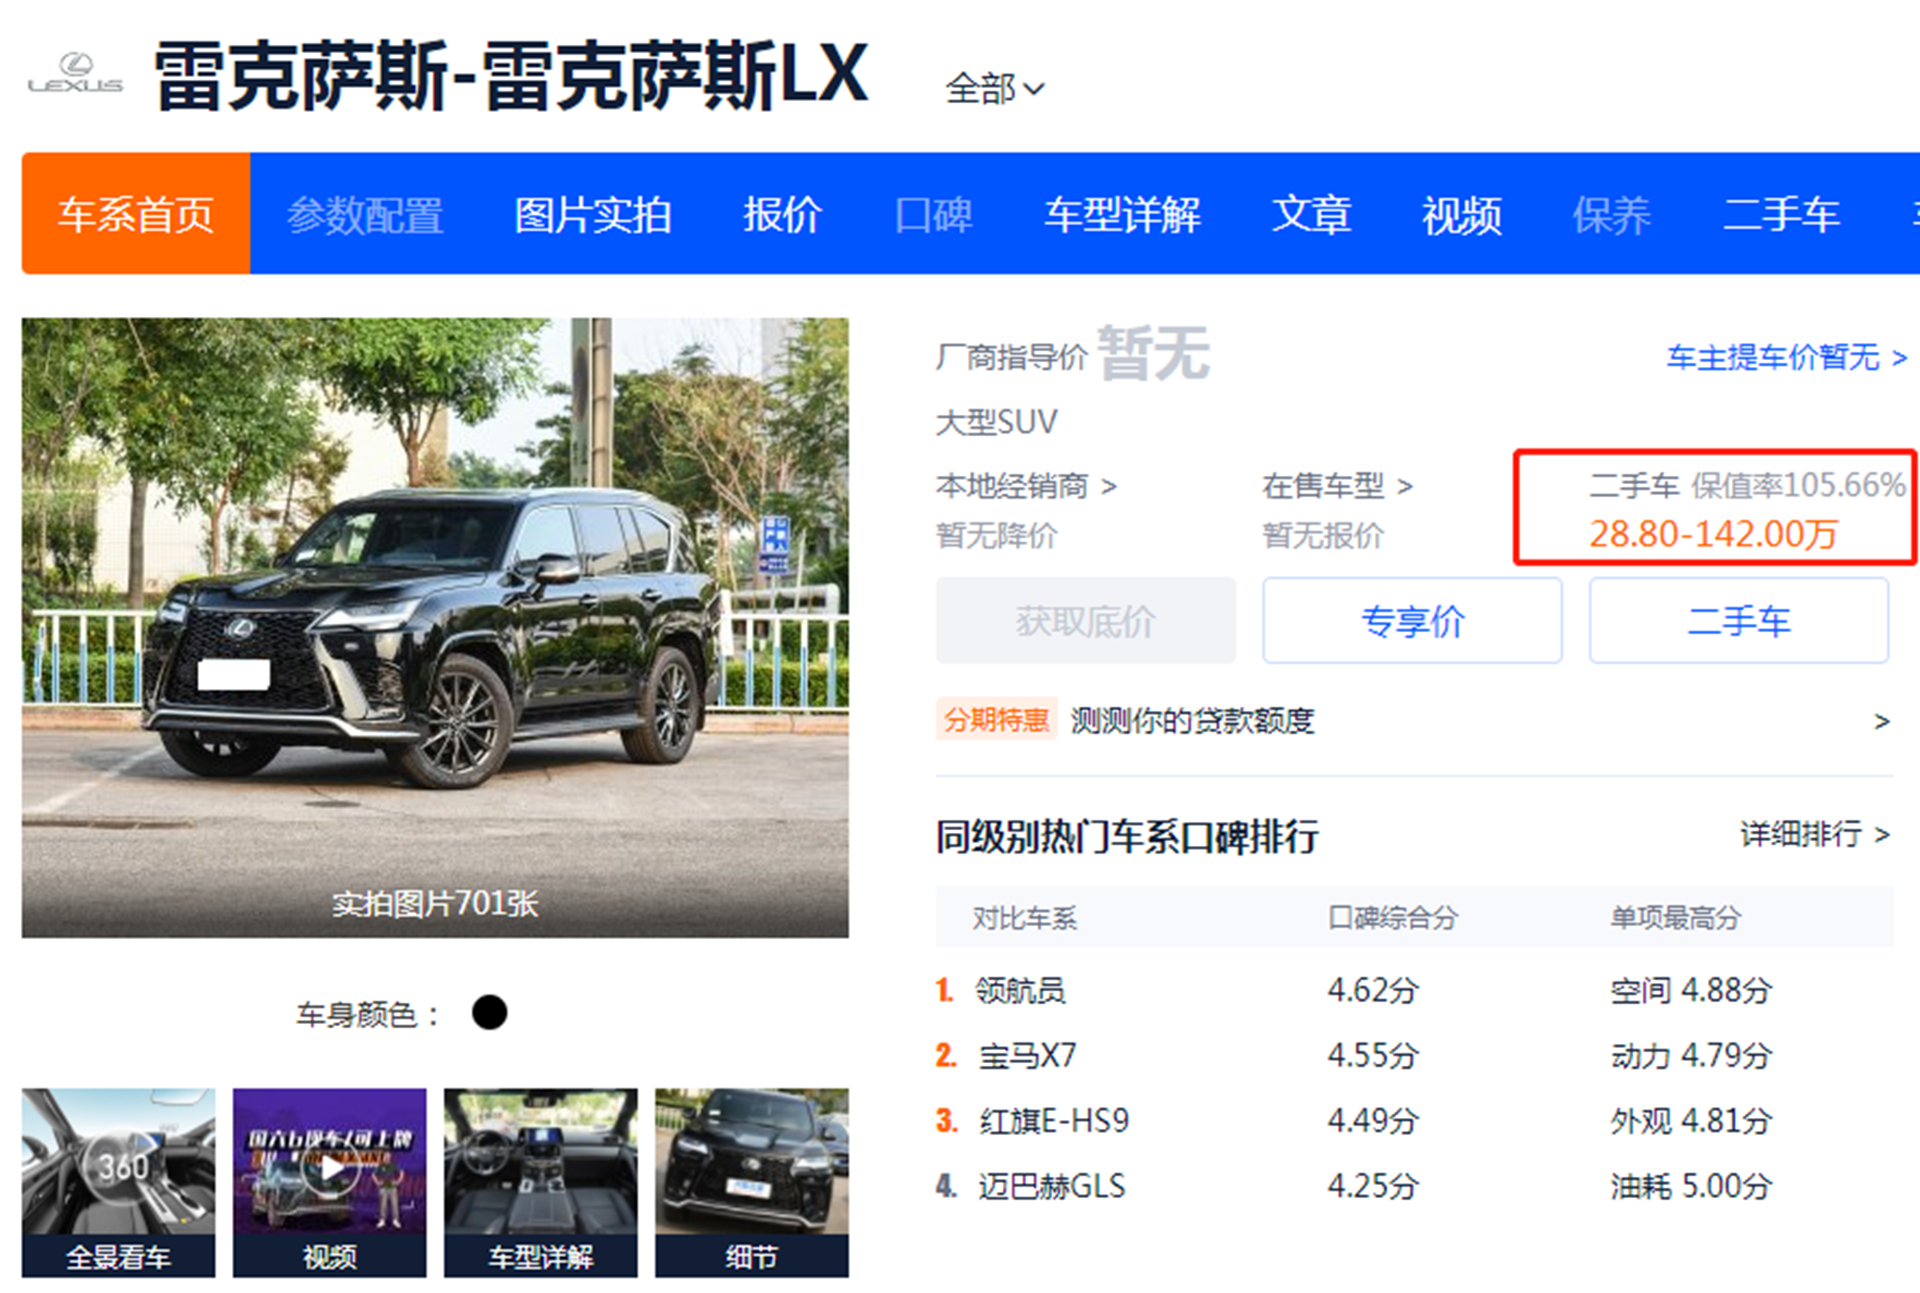The height and width of the screenshot is (1293, 1920).
Task: Open 测测你的贷款额度 link
Action: [x=1192, y=720]
